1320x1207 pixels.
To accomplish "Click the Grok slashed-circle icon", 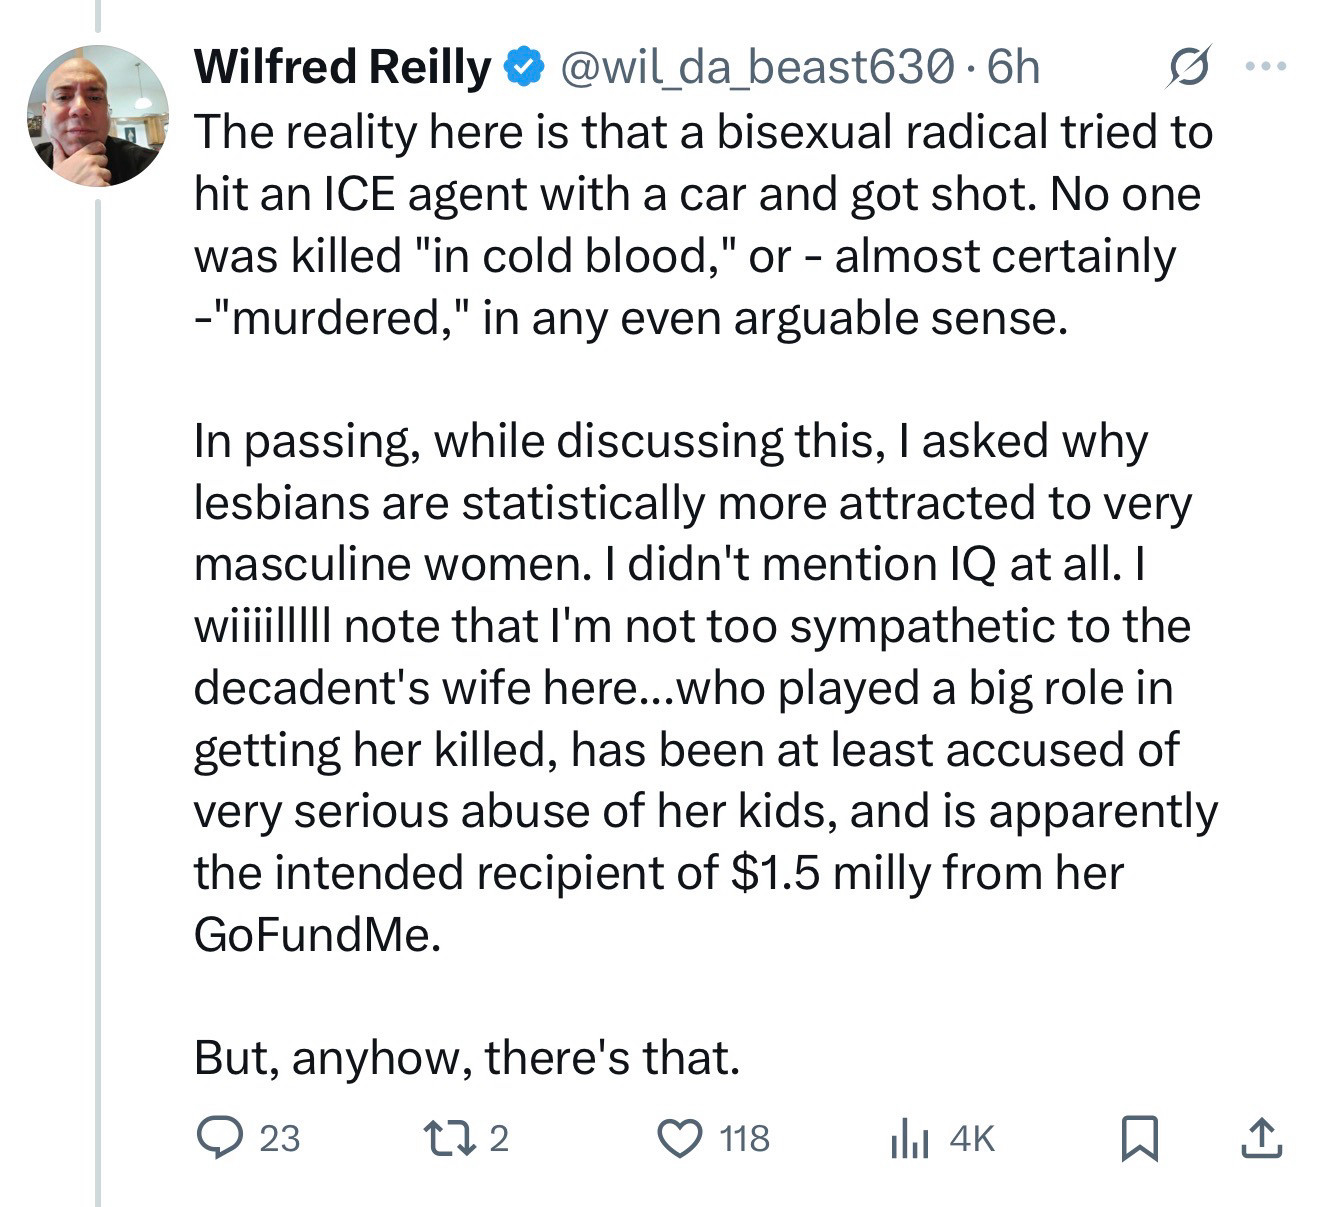I will click(1190, 66).
